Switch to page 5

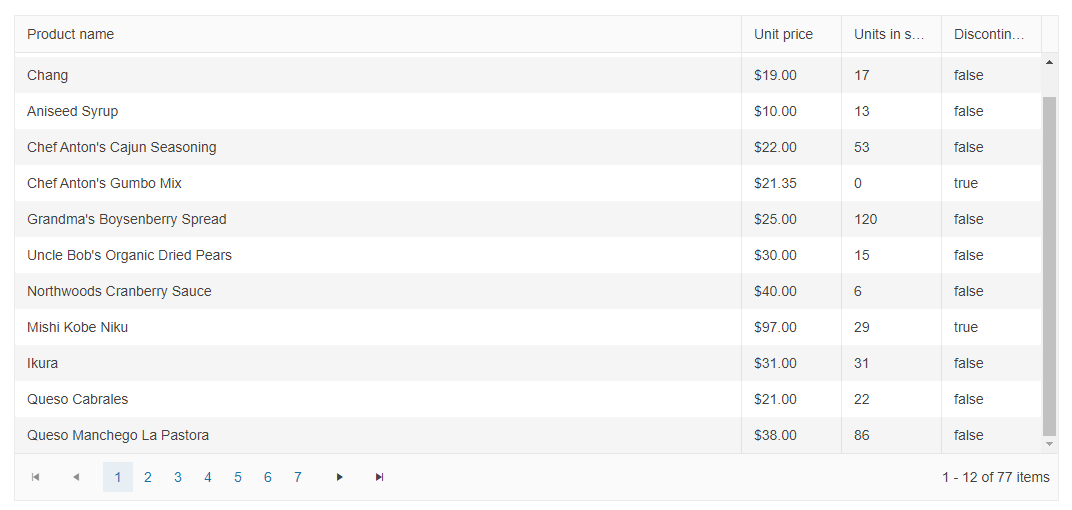click(238, 477)
